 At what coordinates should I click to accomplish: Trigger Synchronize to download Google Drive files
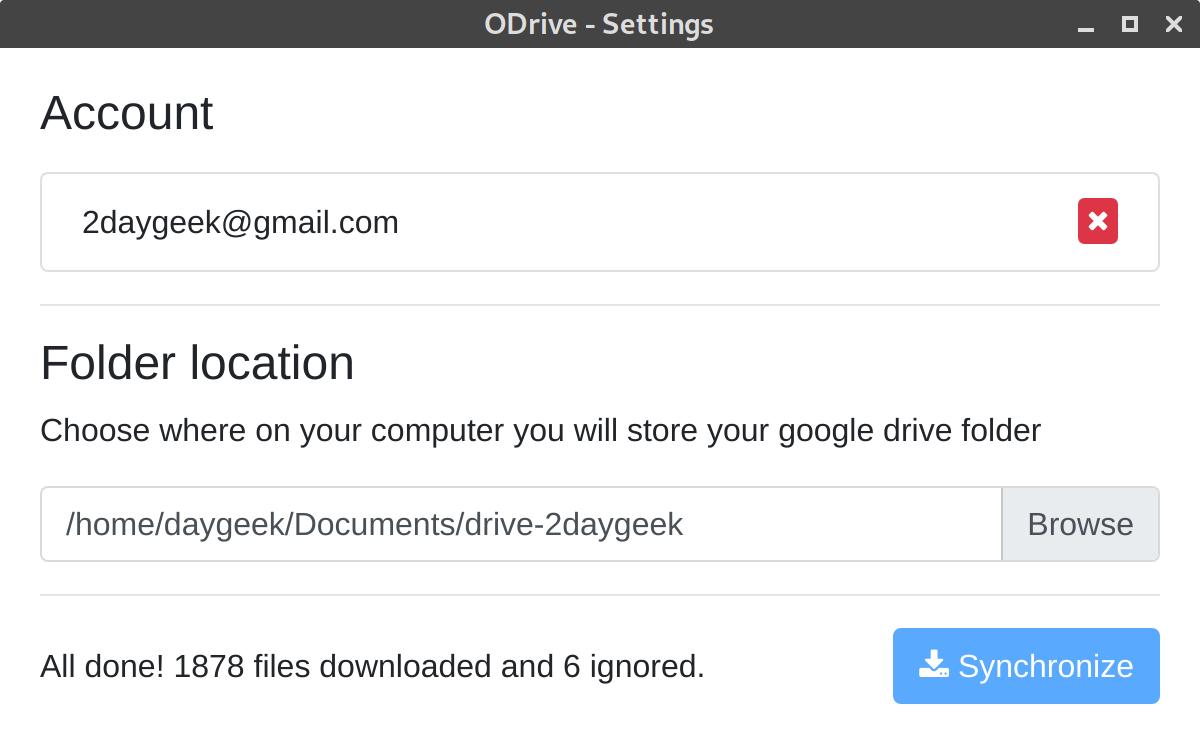point(1026,665)
